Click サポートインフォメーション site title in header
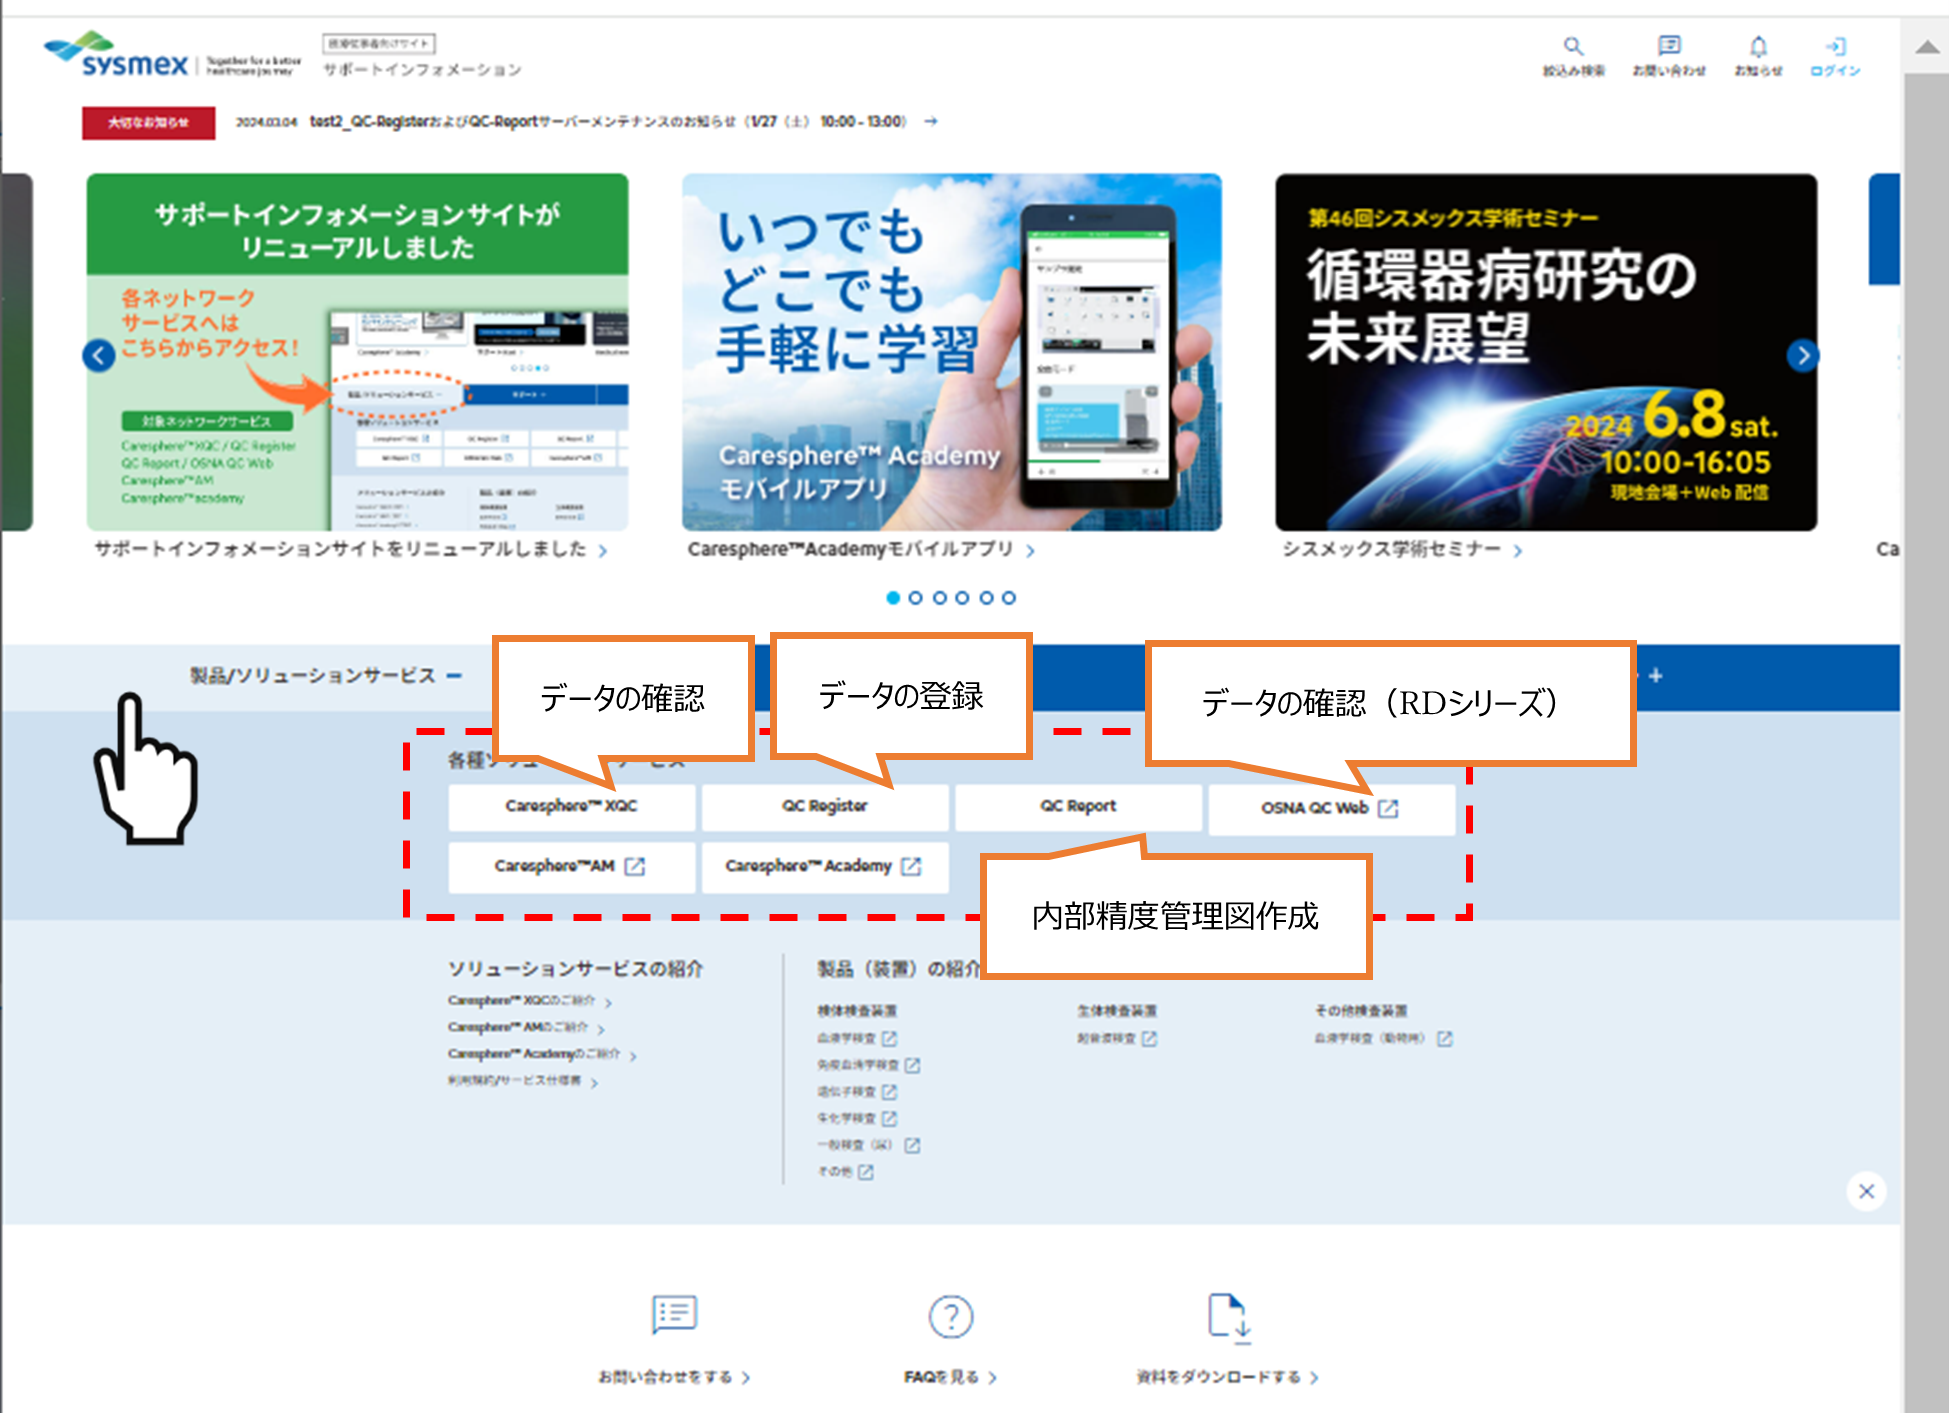 tap(422, 70)
